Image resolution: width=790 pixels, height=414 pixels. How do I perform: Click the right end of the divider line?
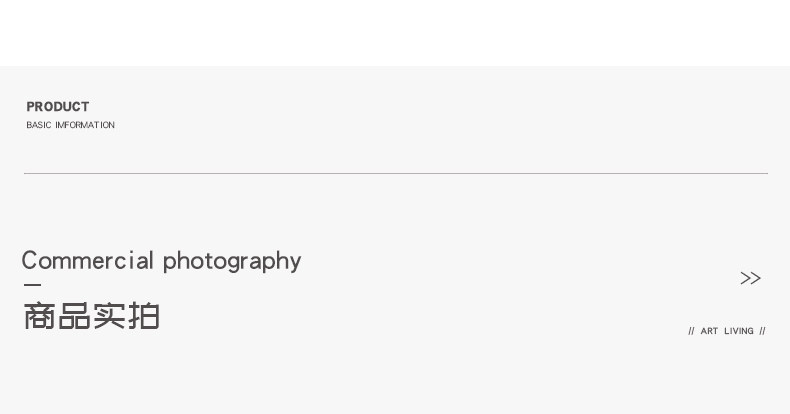(765, 174)
